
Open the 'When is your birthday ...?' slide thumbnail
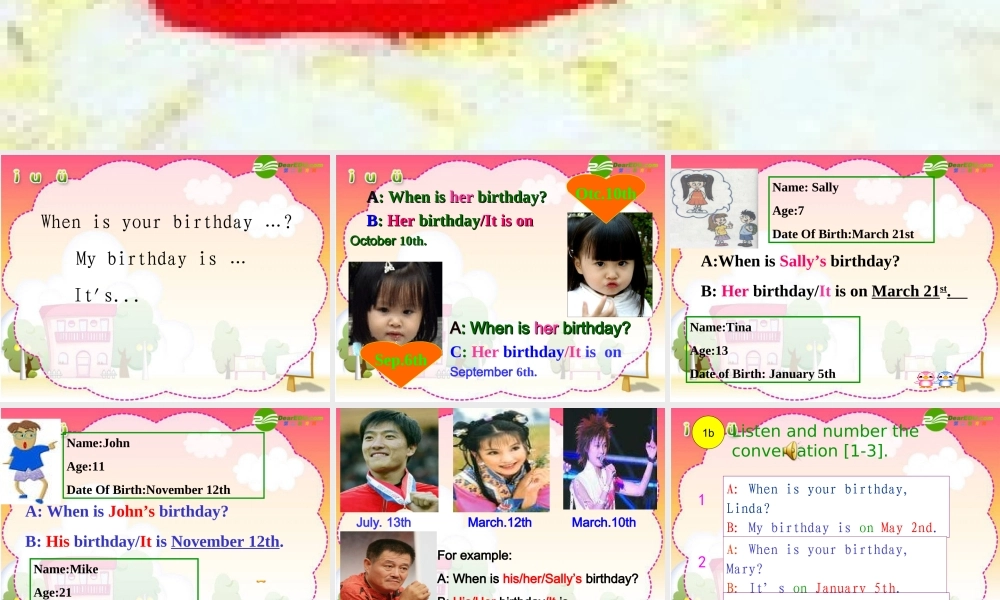coord(165,278)
